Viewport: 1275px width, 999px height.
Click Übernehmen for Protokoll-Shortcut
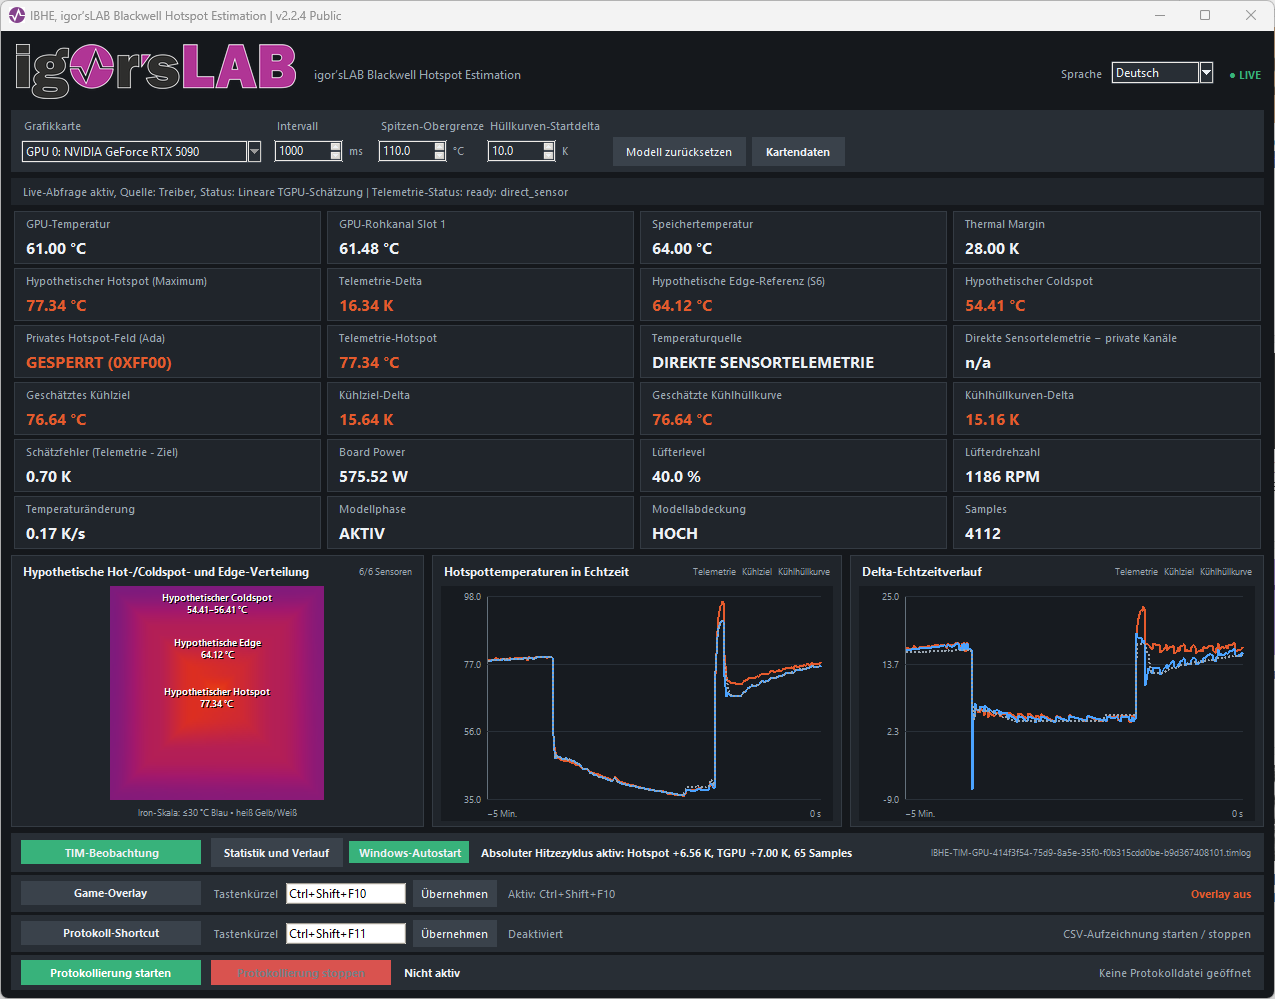pyautogui.click(x=455, y=934)
